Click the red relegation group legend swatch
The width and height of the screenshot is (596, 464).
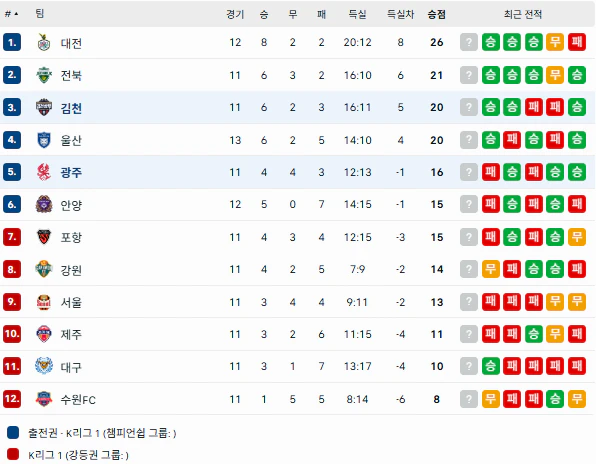[13, 454]
